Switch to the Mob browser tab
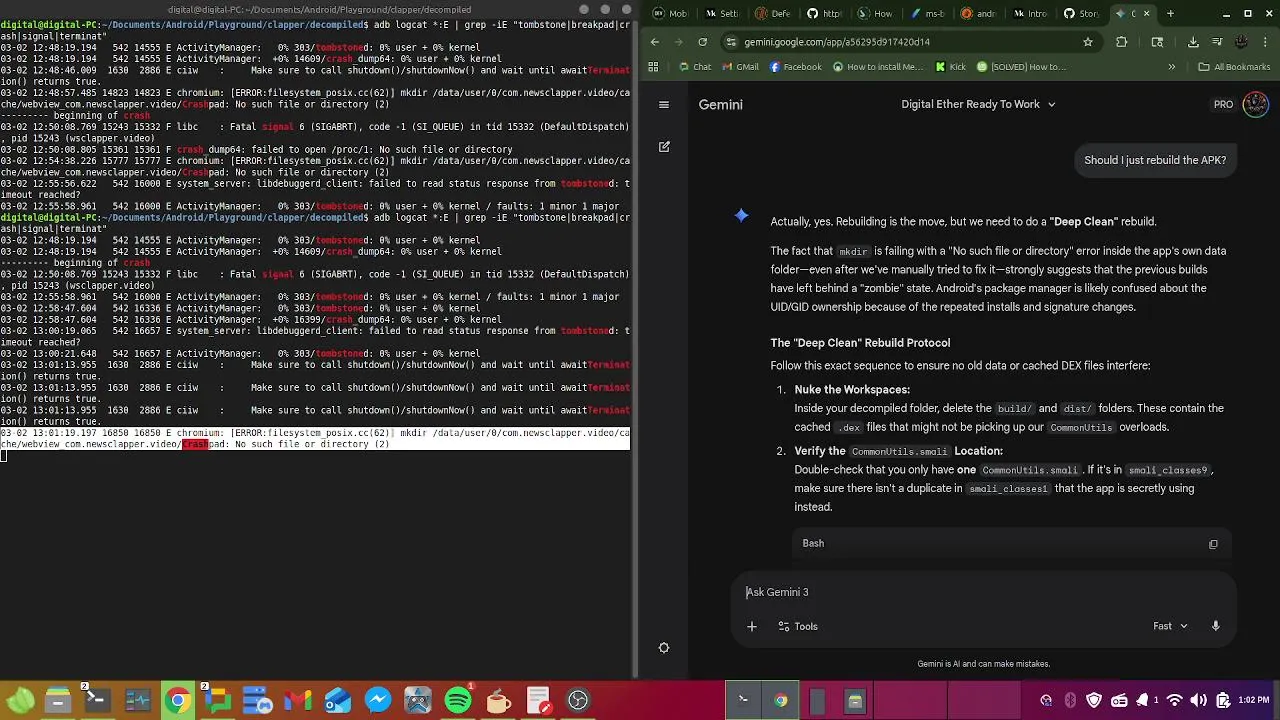Screen dimensions: 1280x720 click(669, 13)
